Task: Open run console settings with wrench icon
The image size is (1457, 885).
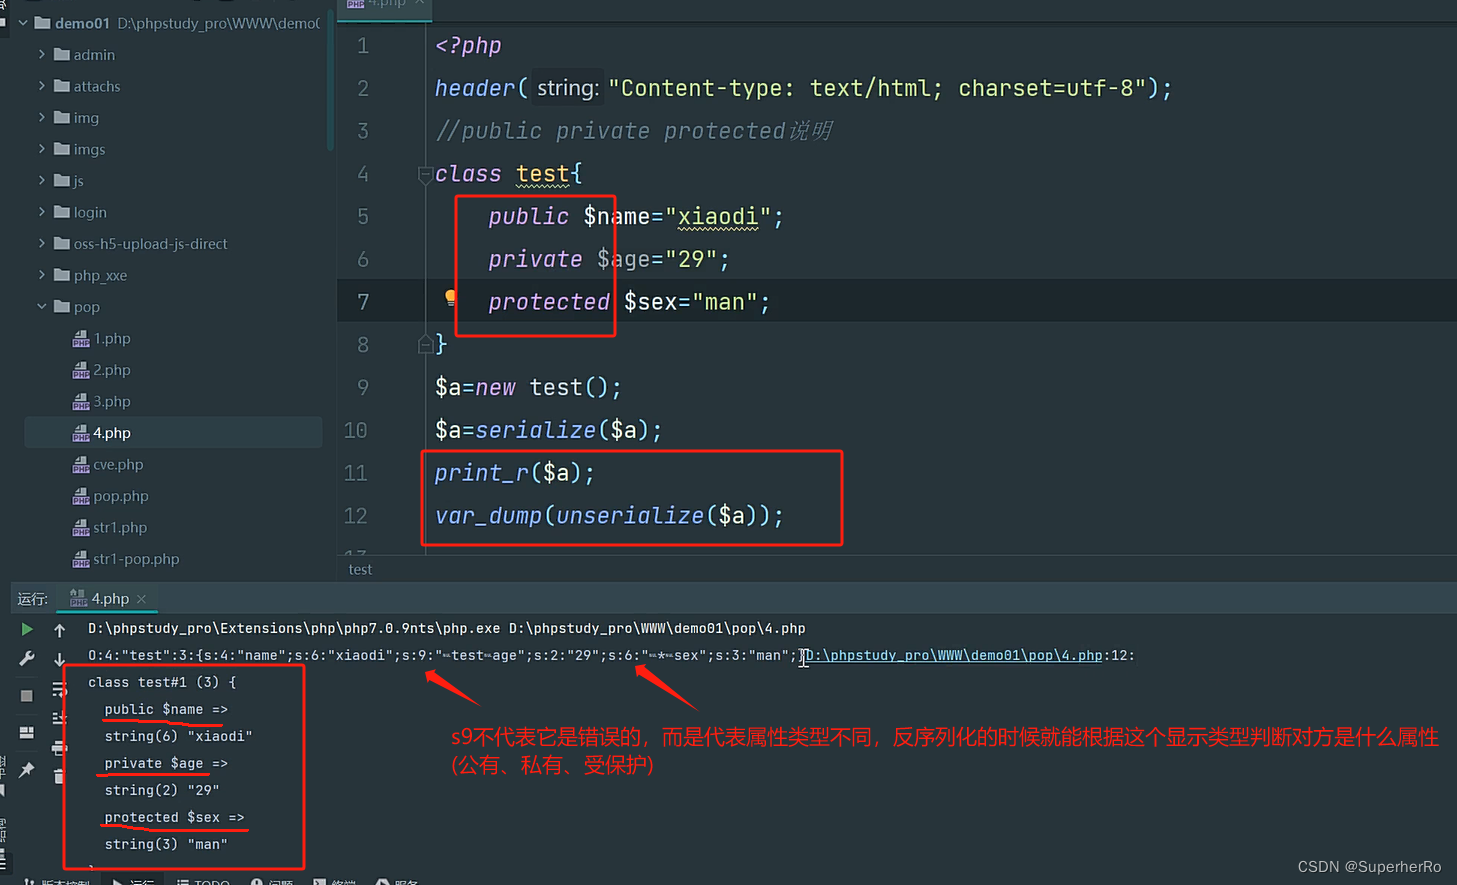Action: point(27,658)
